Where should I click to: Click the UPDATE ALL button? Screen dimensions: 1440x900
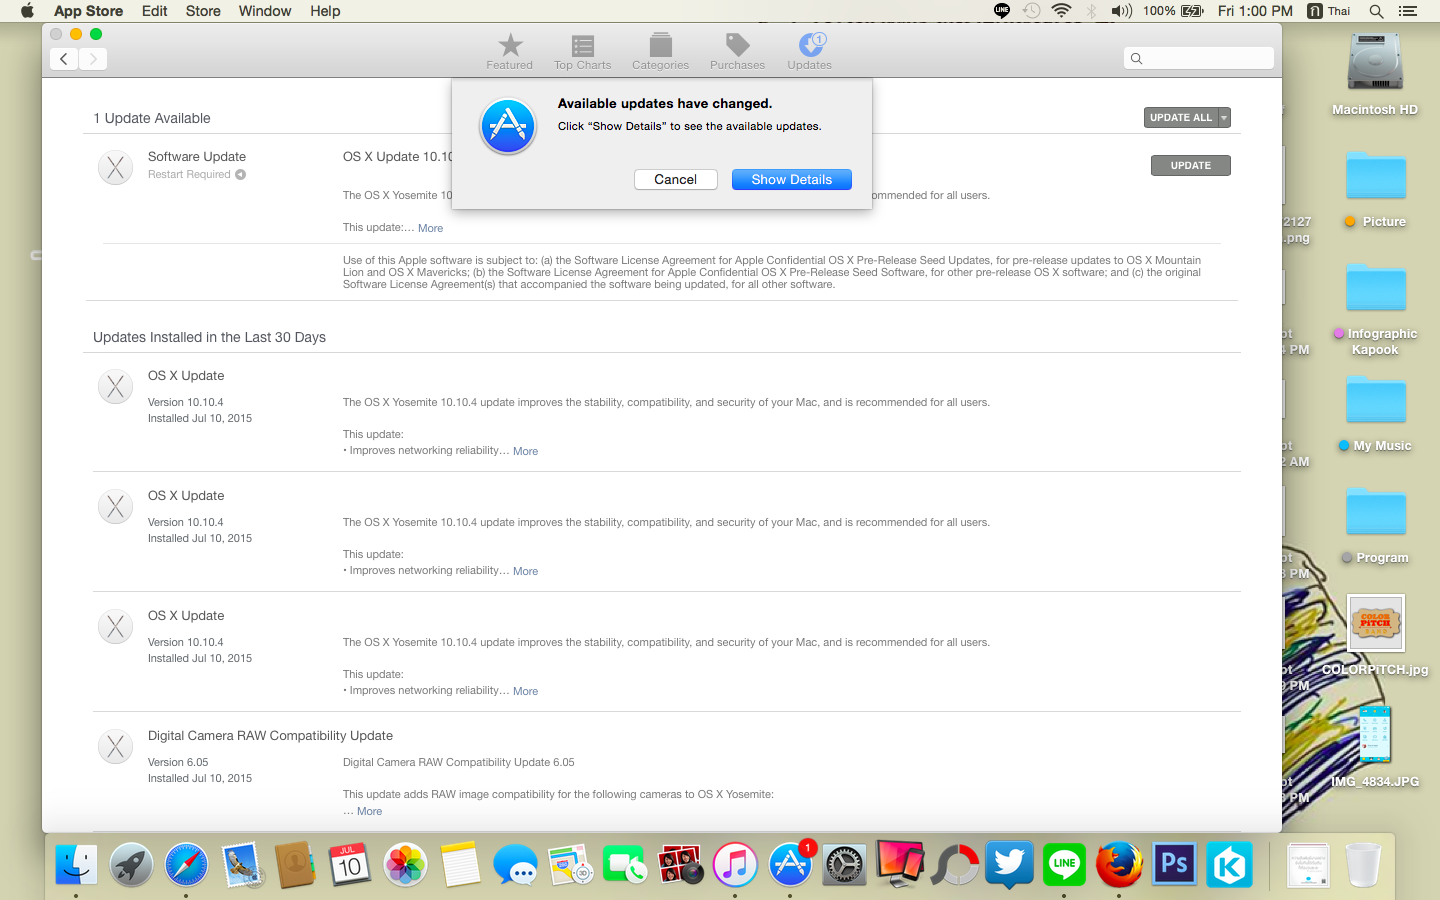tap(1181, 118)
